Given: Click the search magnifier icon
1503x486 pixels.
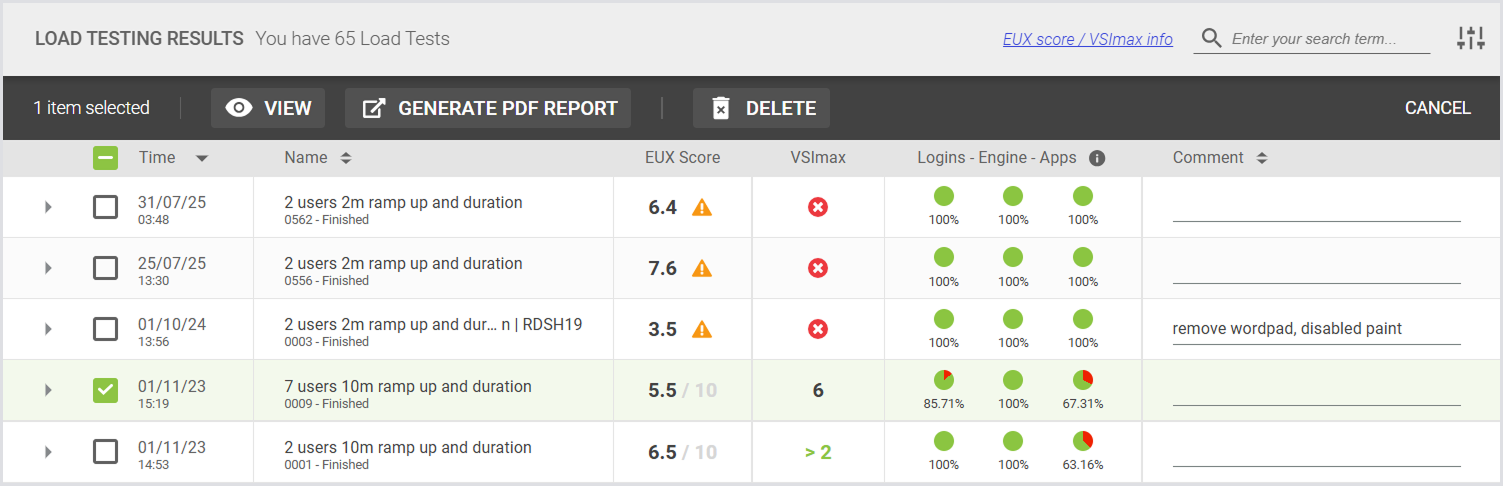Looking at the screenshot, I should tap(1211, 39).
